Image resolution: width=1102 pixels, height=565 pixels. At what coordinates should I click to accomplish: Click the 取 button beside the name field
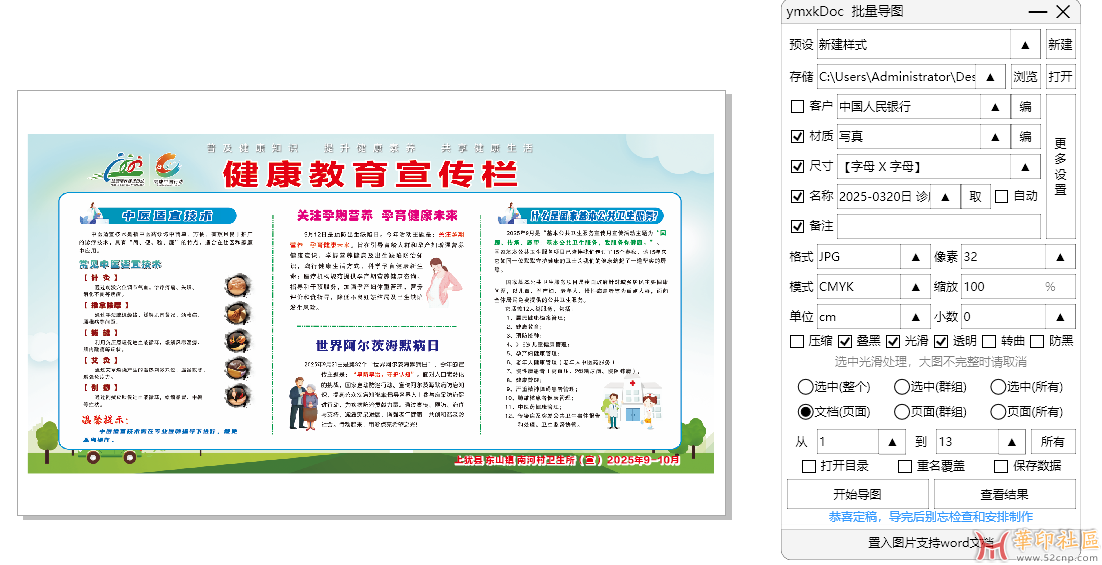click(975, 197)
